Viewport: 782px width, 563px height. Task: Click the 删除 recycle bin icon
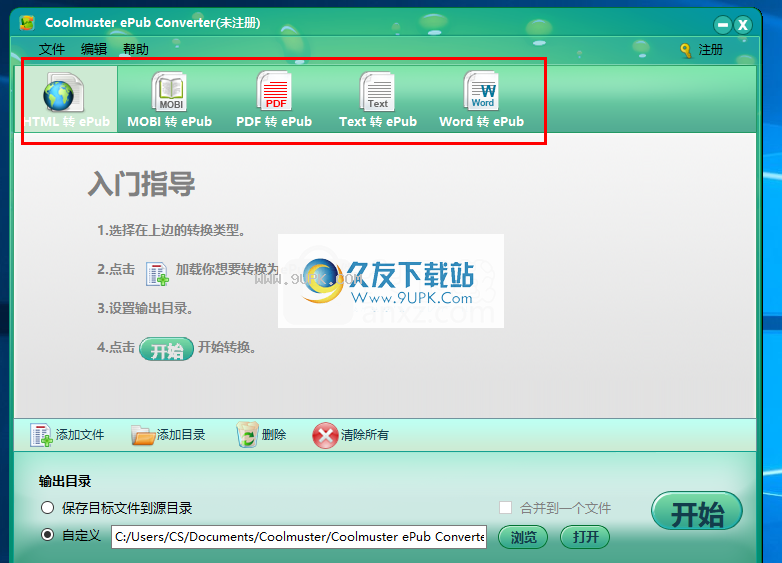[247, 435]
